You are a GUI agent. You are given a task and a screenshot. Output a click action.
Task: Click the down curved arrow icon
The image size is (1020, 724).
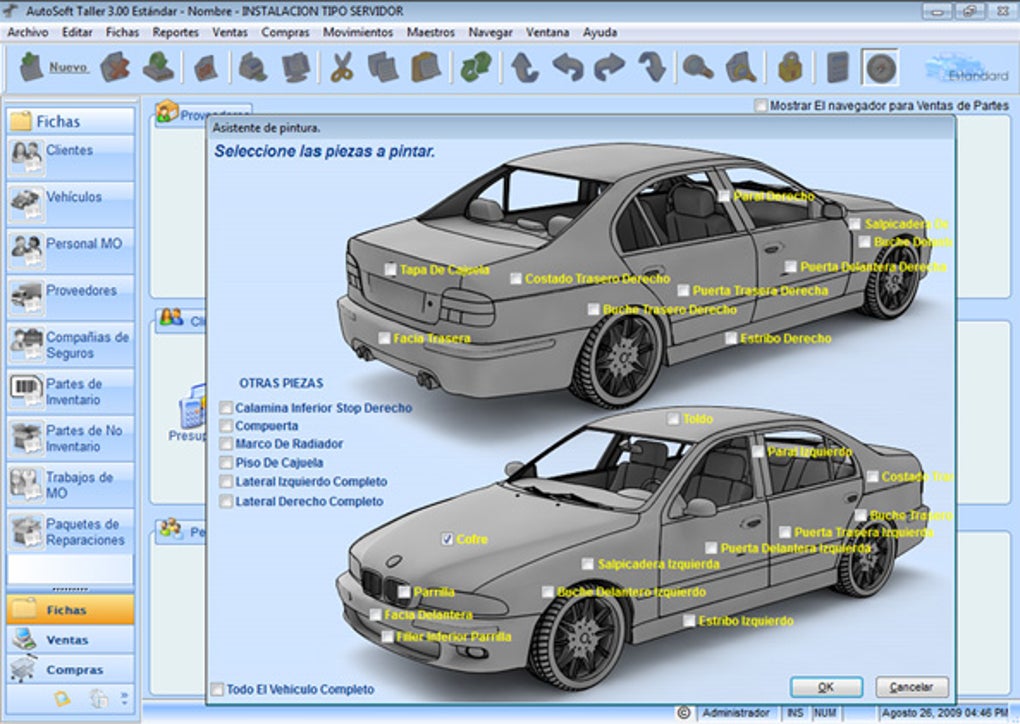pos(652,67)
